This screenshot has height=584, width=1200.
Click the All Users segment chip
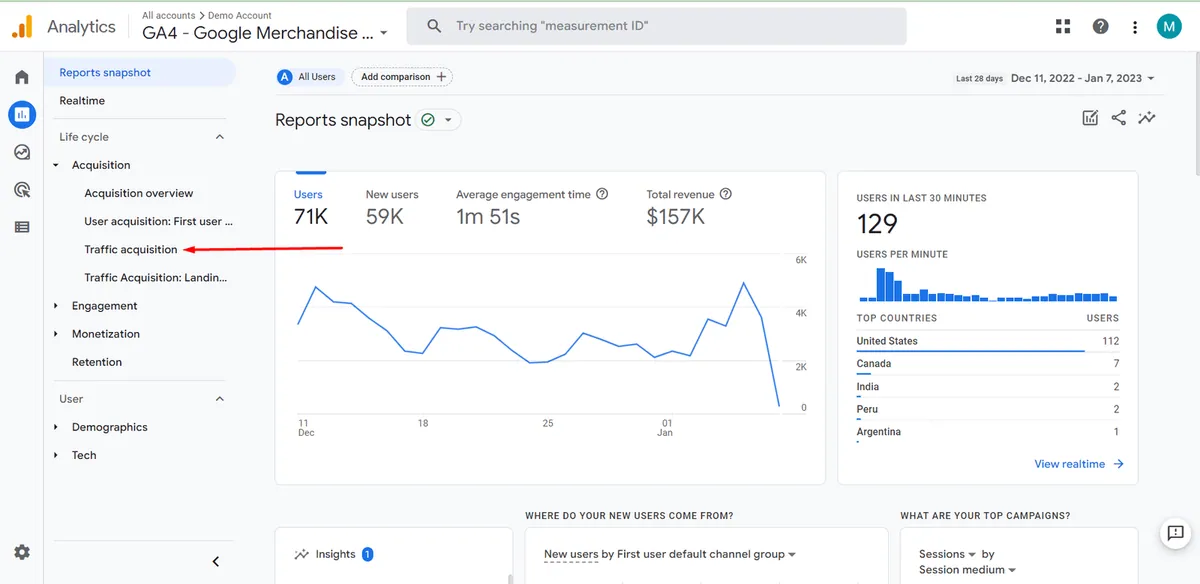click(309, 77)
